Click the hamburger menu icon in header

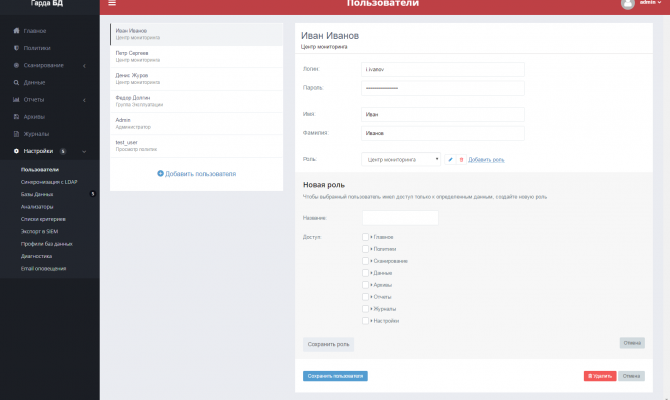[112, 3]
